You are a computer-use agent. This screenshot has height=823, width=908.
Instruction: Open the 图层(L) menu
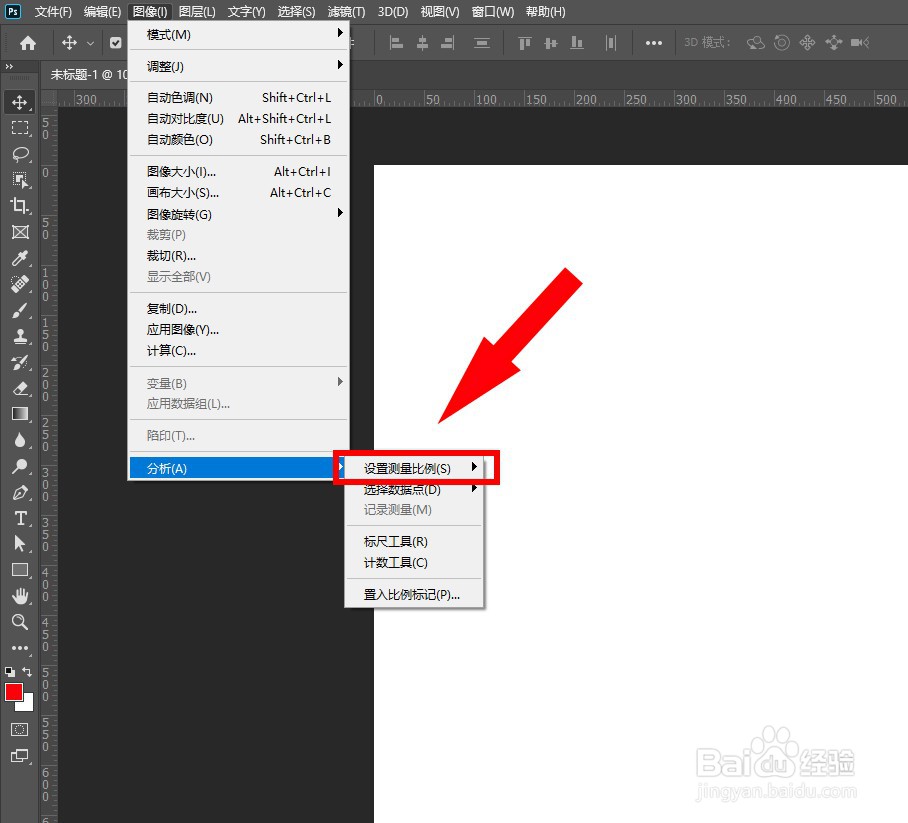click(x=197, y=12)
